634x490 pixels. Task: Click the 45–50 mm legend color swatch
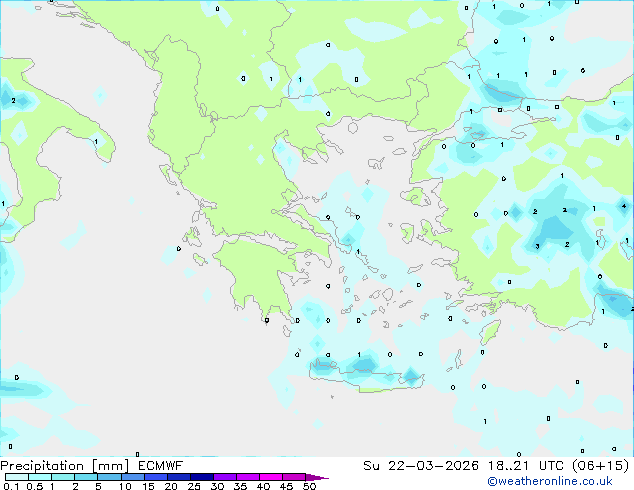point(294,477)
